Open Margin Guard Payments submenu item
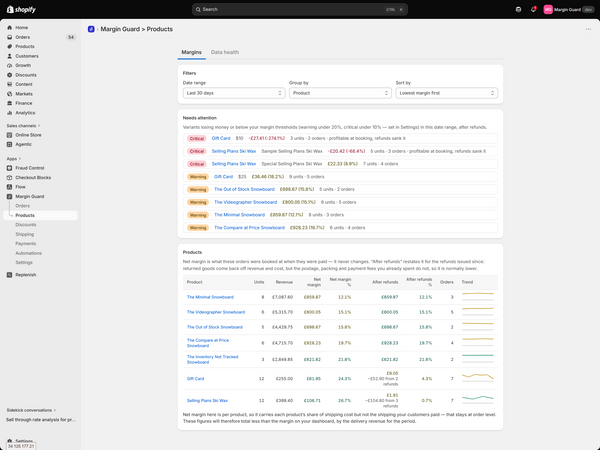This screenshot has height=450, width=600. (x=26, y=244)
